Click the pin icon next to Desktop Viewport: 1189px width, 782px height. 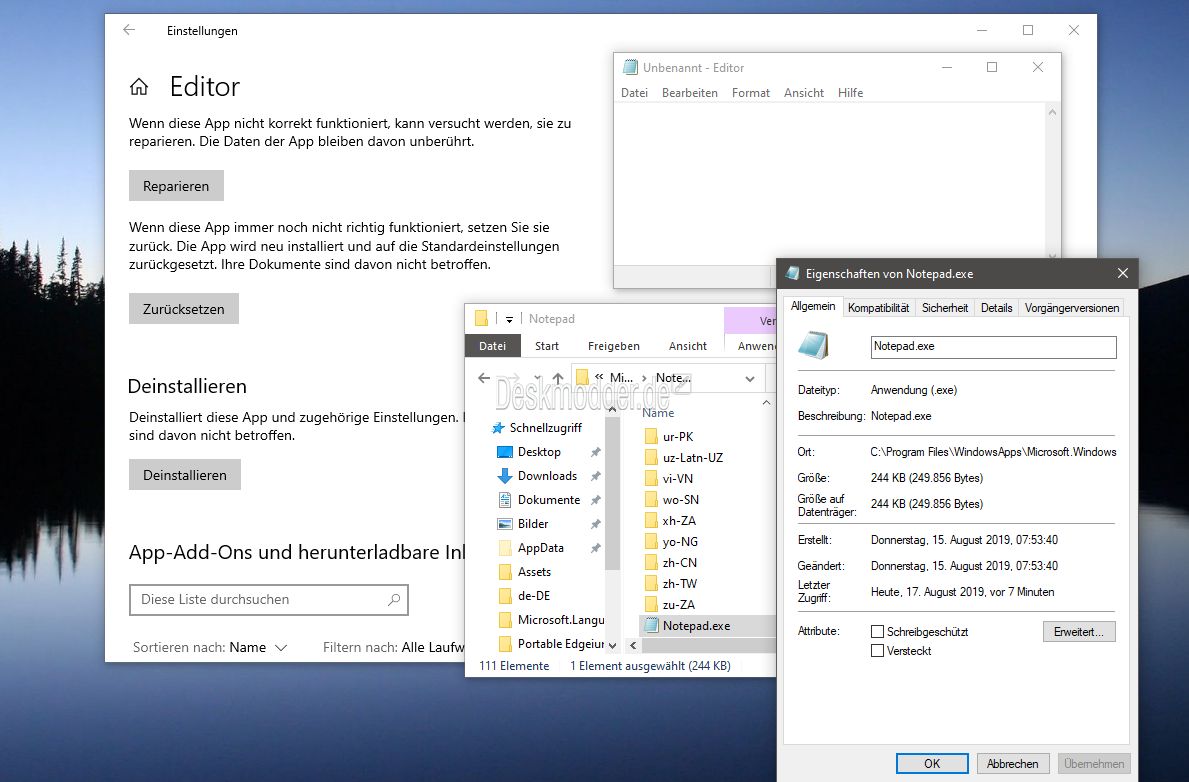[x=596, y=452]
